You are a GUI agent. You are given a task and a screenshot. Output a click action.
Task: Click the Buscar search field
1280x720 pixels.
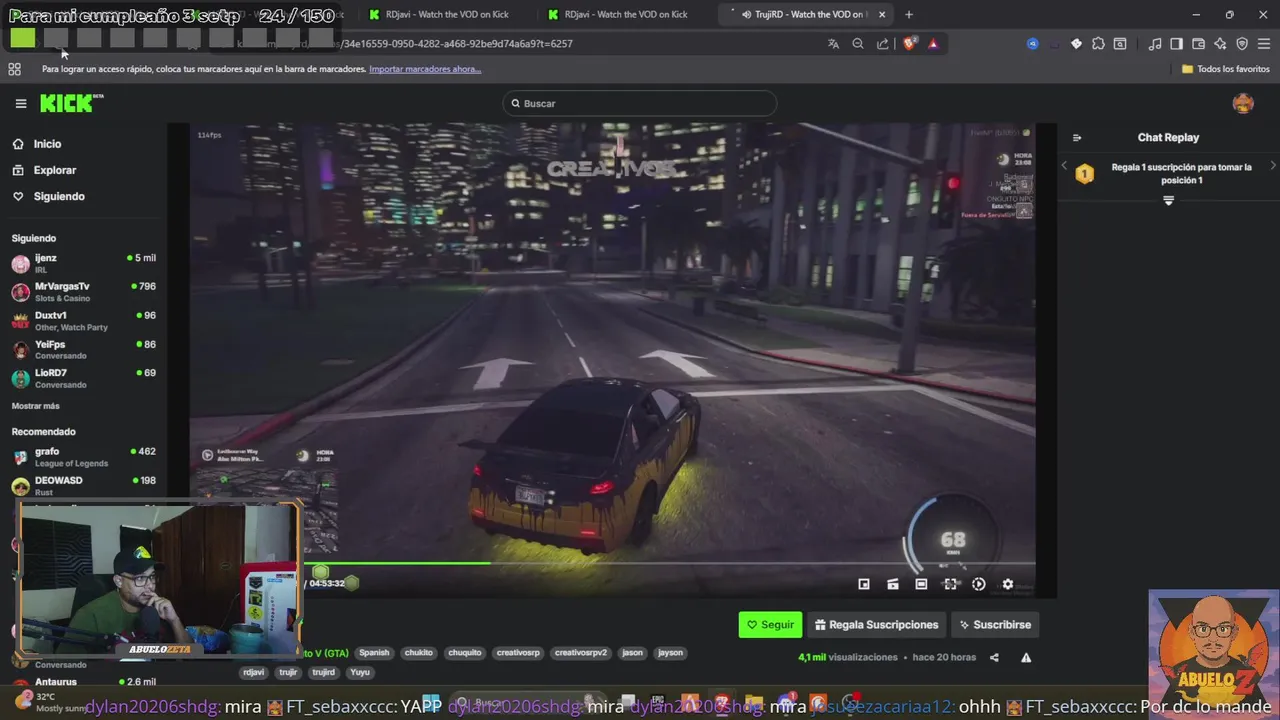(640, 103)
